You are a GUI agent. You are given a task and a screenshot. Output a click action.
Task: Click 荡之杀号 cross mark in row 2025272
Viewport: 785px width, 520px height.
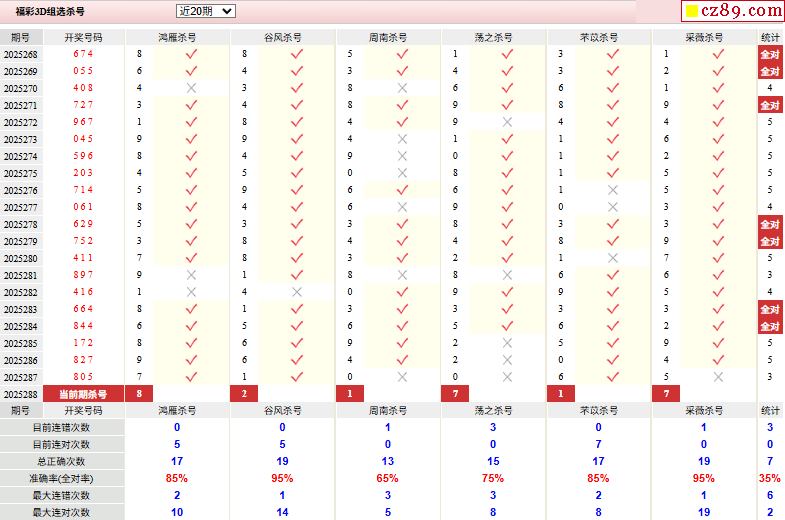click(x=507, y=122)
